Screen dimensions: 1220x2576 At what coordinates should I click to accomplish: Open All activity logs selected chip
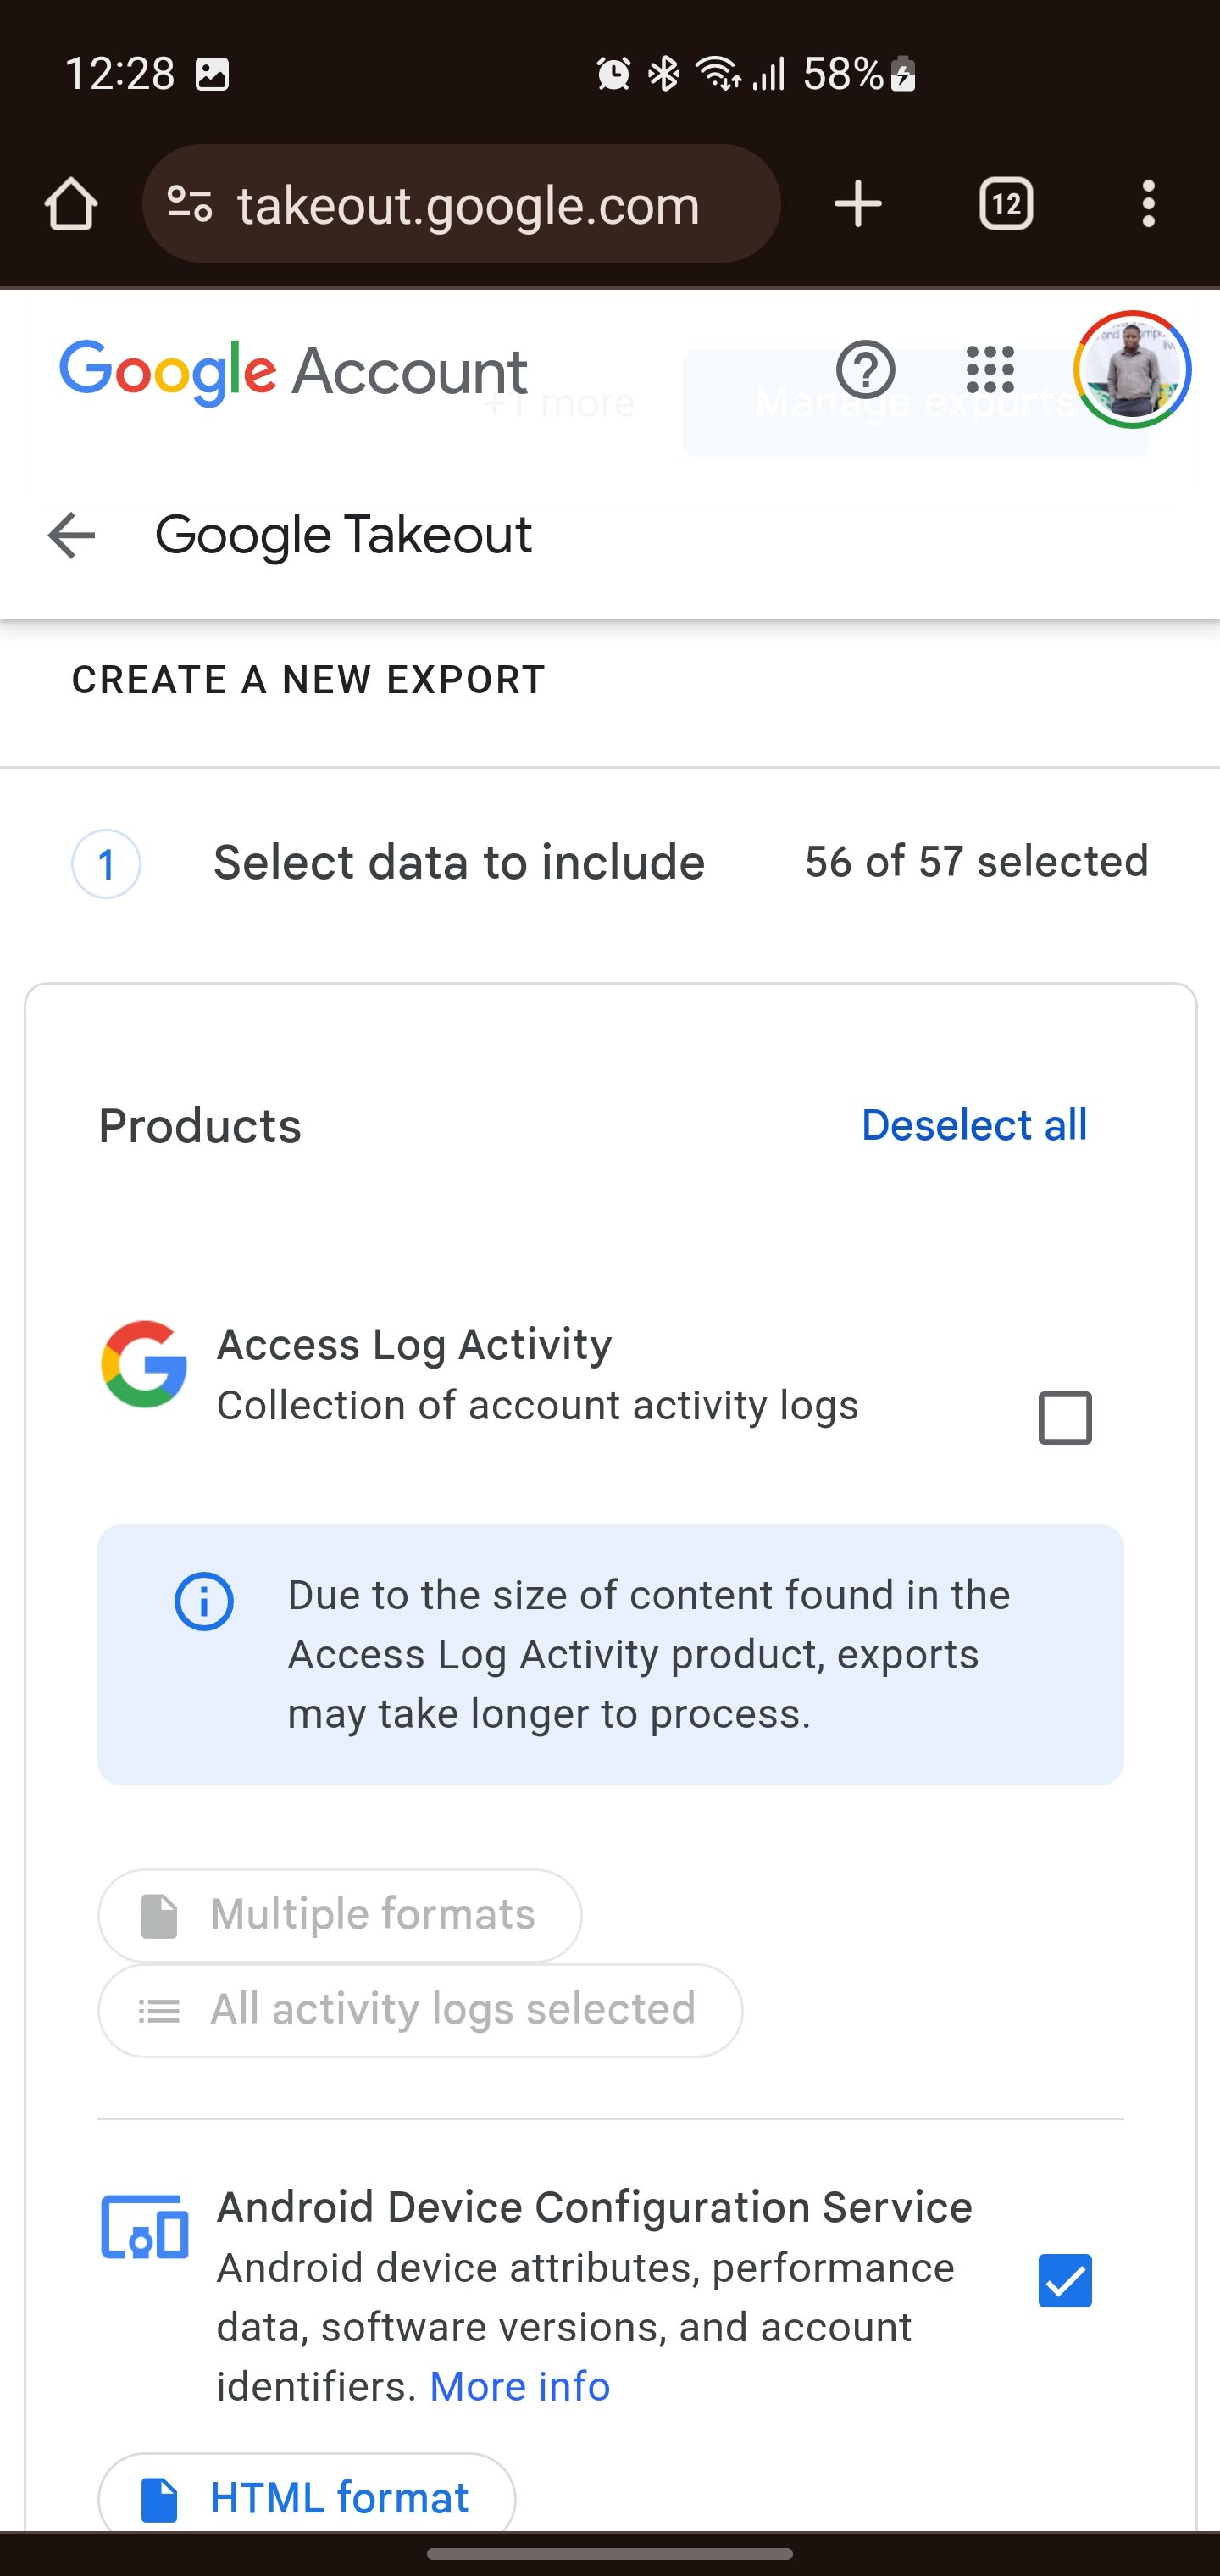420,2010
